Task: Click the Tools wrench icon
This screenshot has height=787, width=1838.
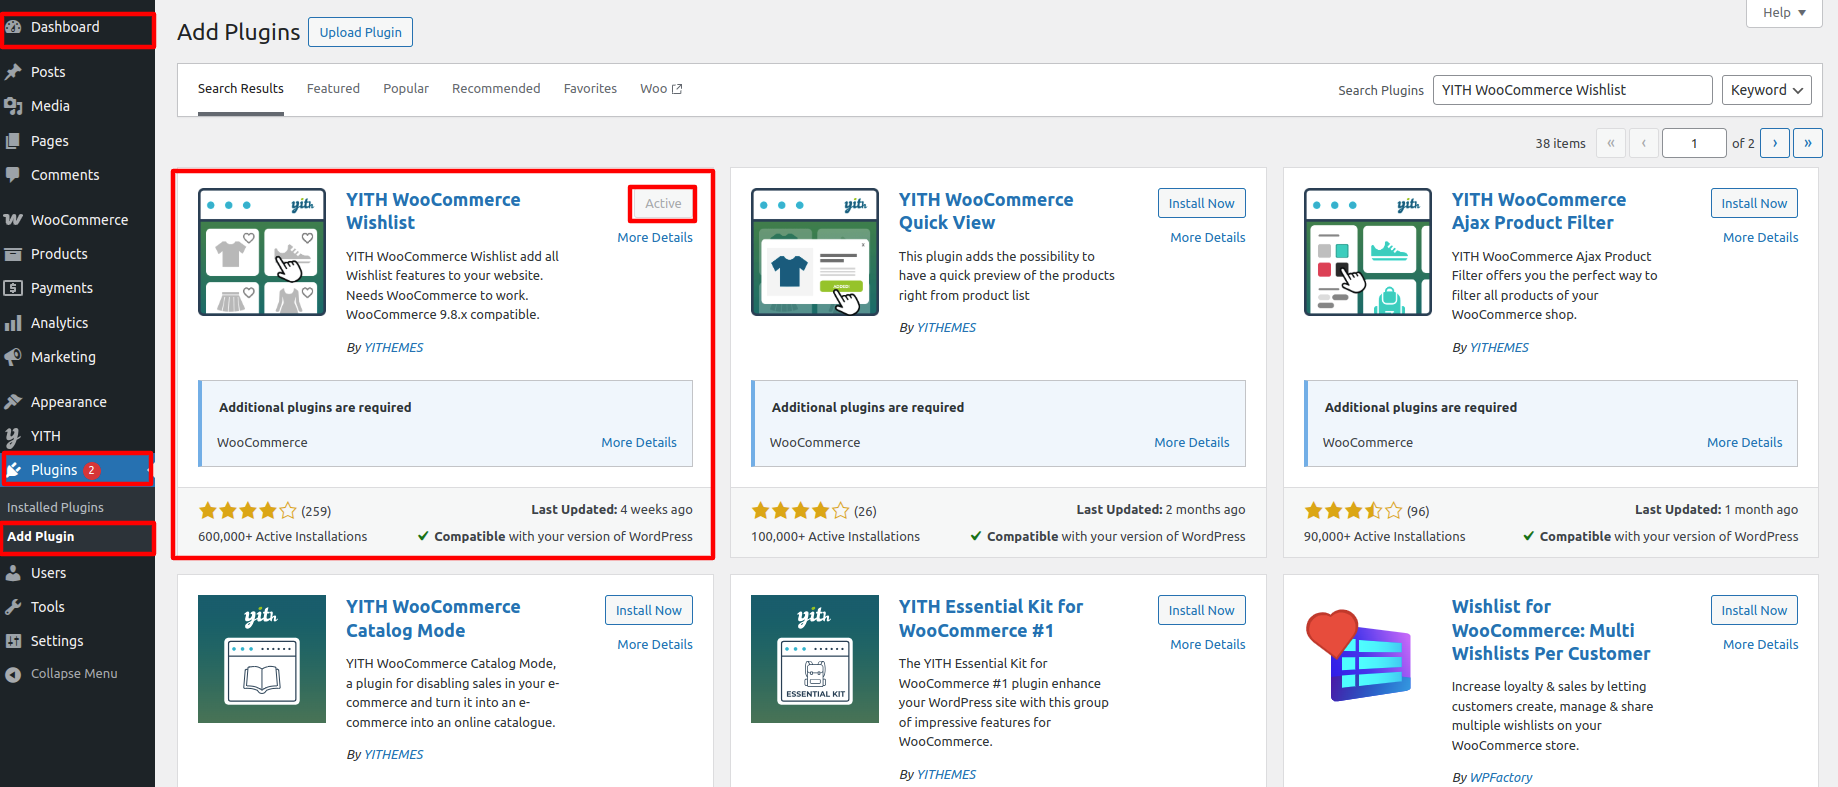Action: pos(13,607)
